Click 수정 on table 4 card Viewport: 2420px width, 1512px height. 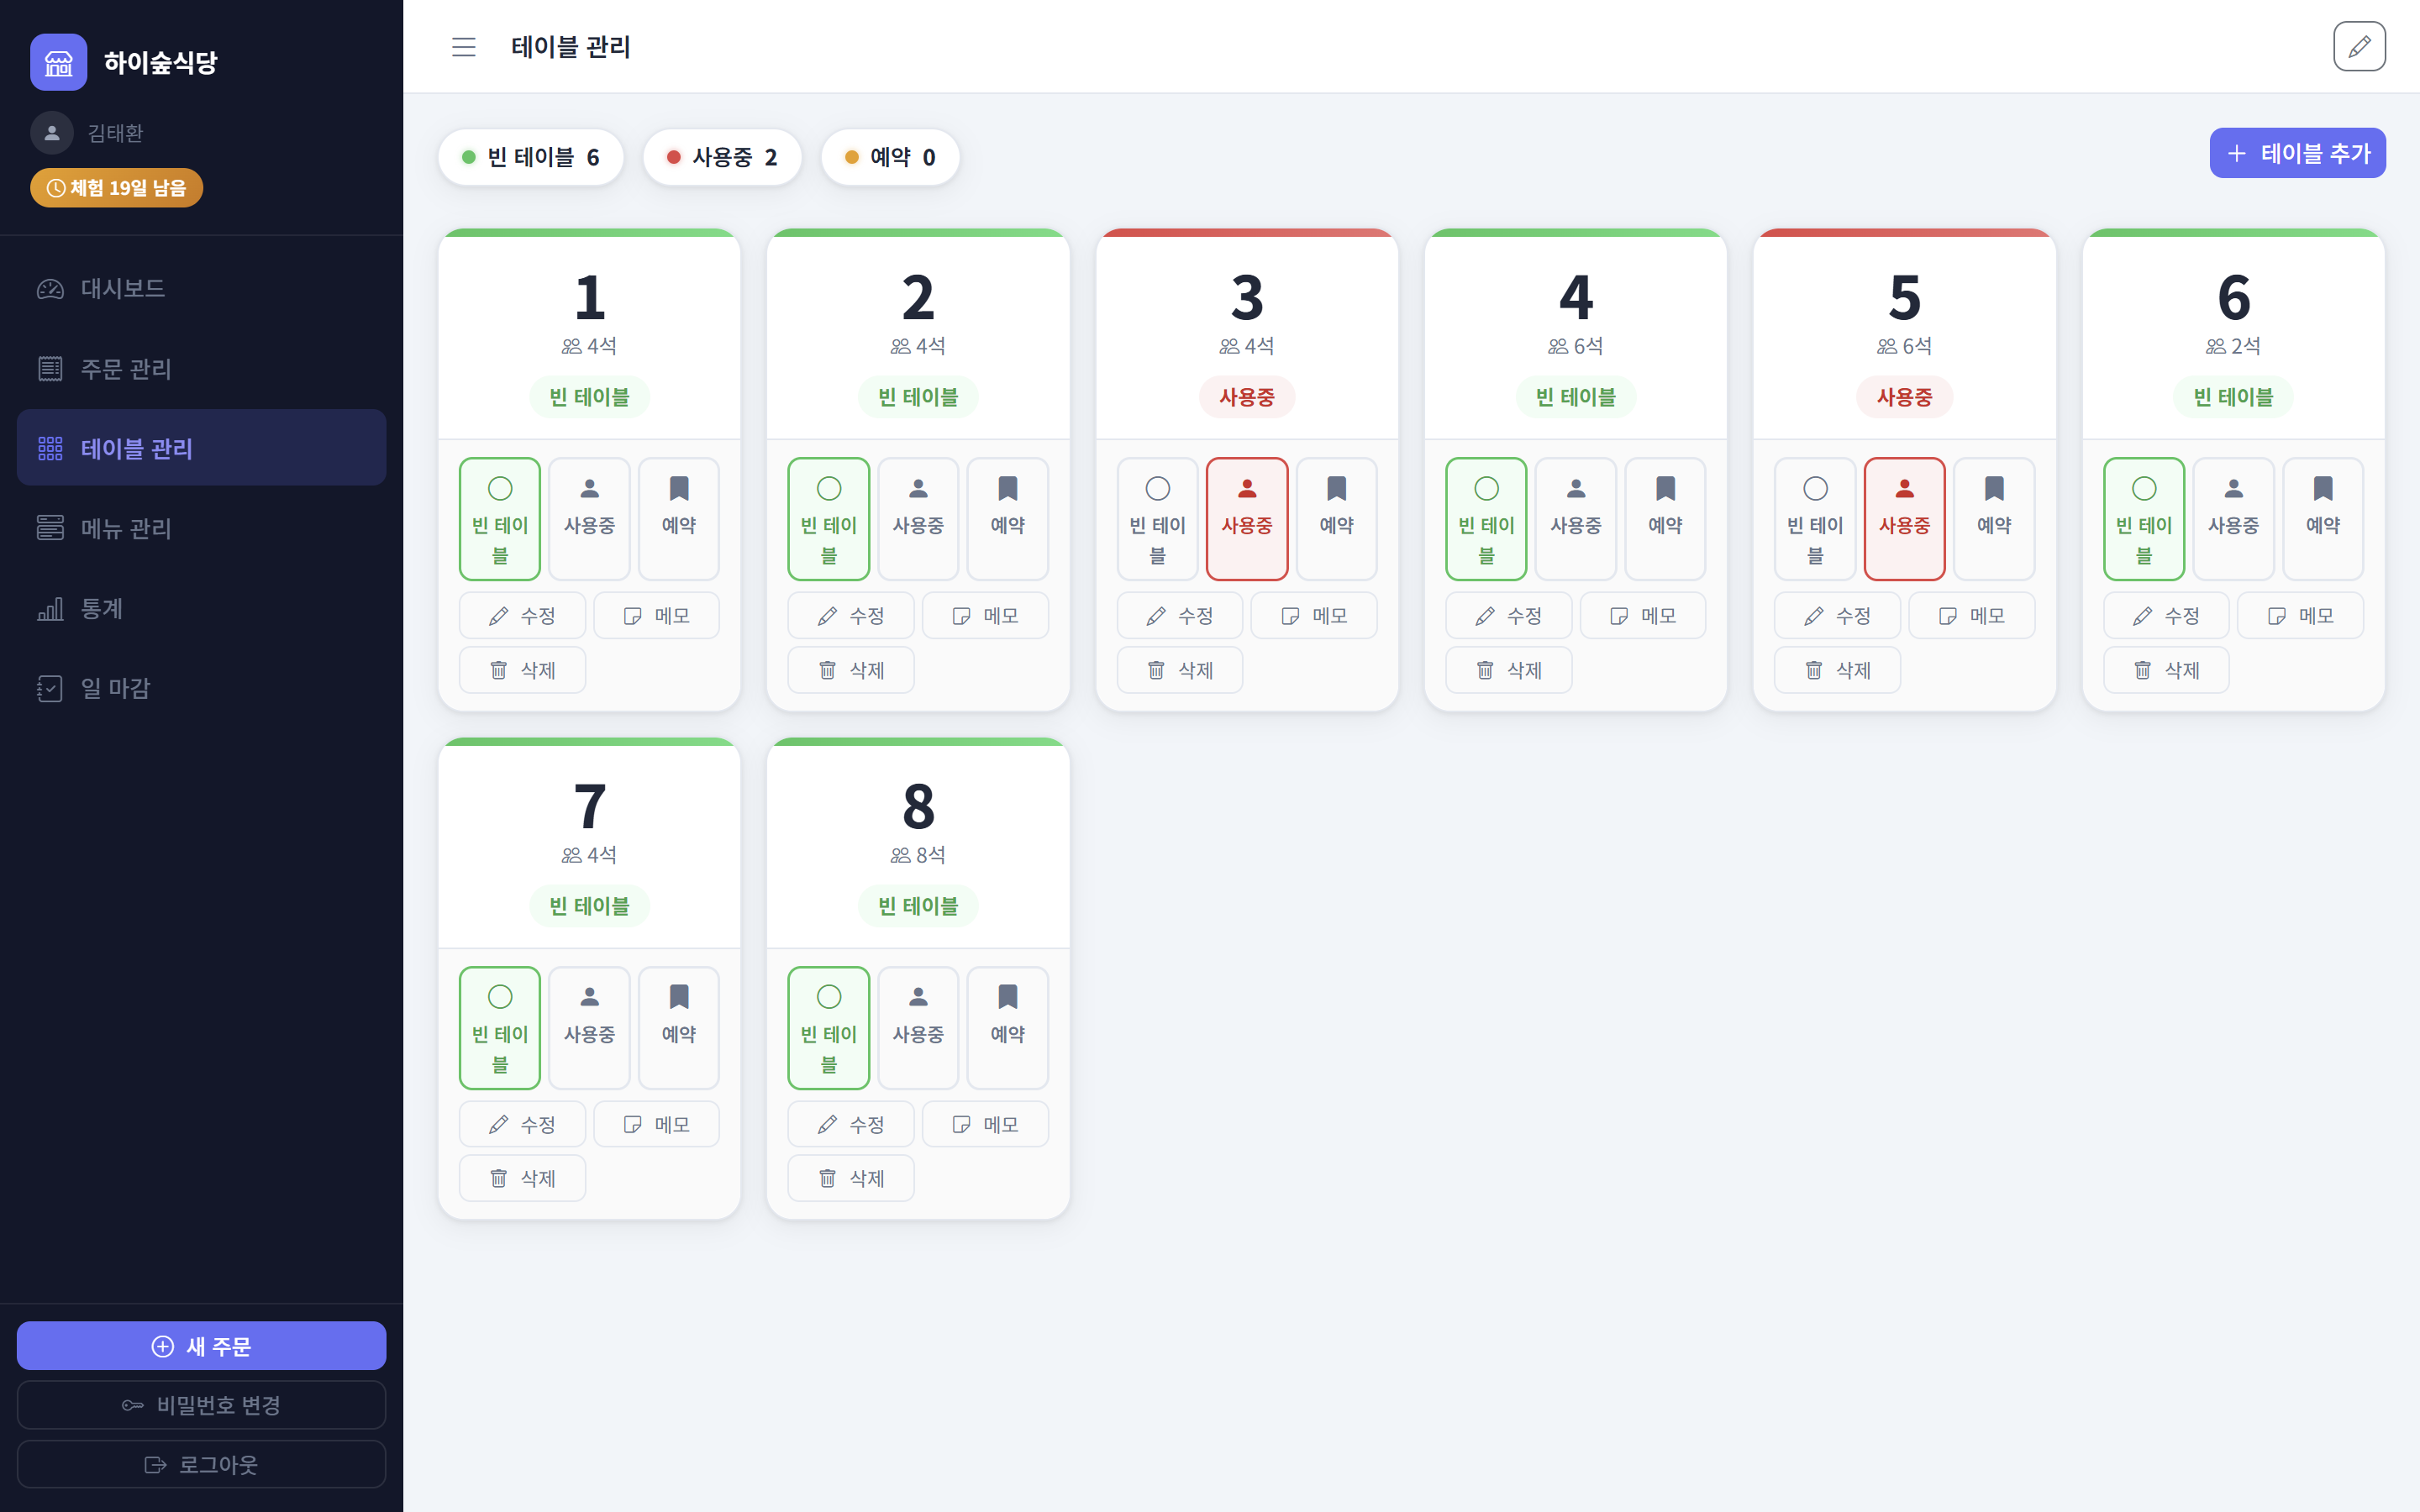(1509, 616)
